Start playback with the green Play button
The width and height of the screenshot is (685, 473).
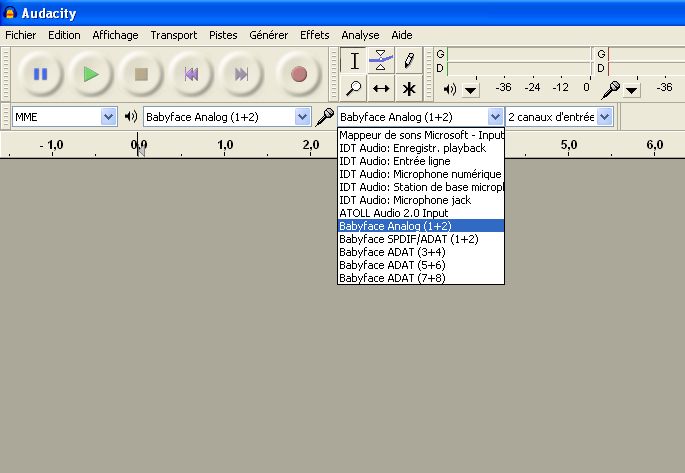coord(91,74)
